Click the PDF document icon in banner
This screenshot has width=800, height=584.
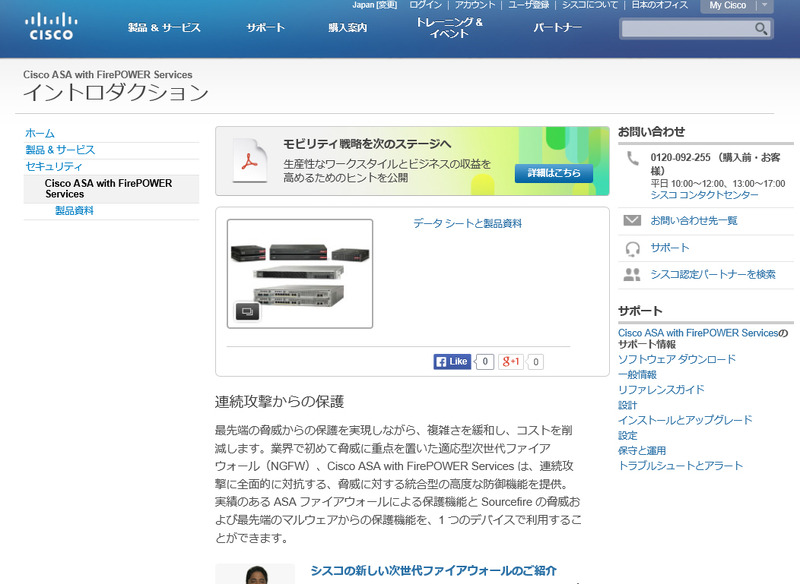tap(249, 161)
